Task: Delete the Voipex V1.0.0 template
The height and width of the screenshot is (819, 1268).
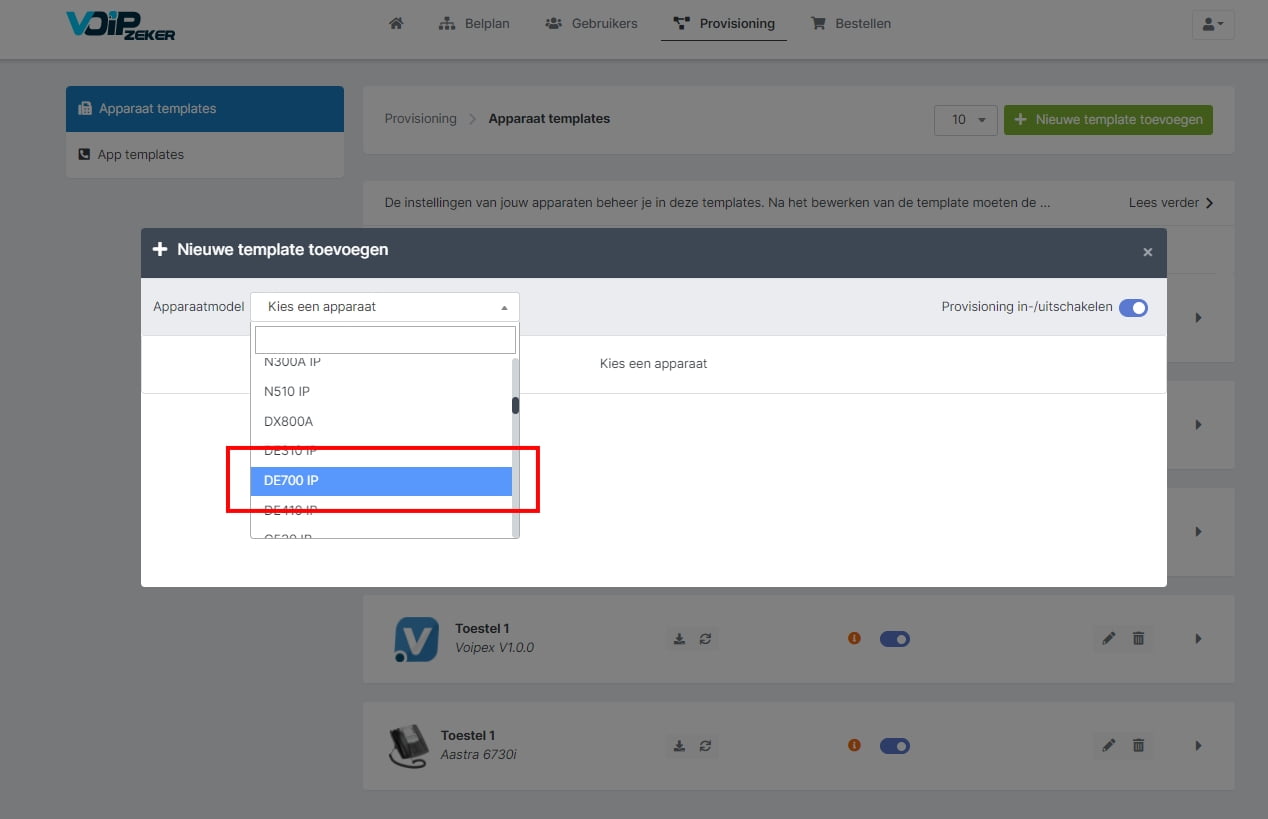Action: coord(1138,638)
